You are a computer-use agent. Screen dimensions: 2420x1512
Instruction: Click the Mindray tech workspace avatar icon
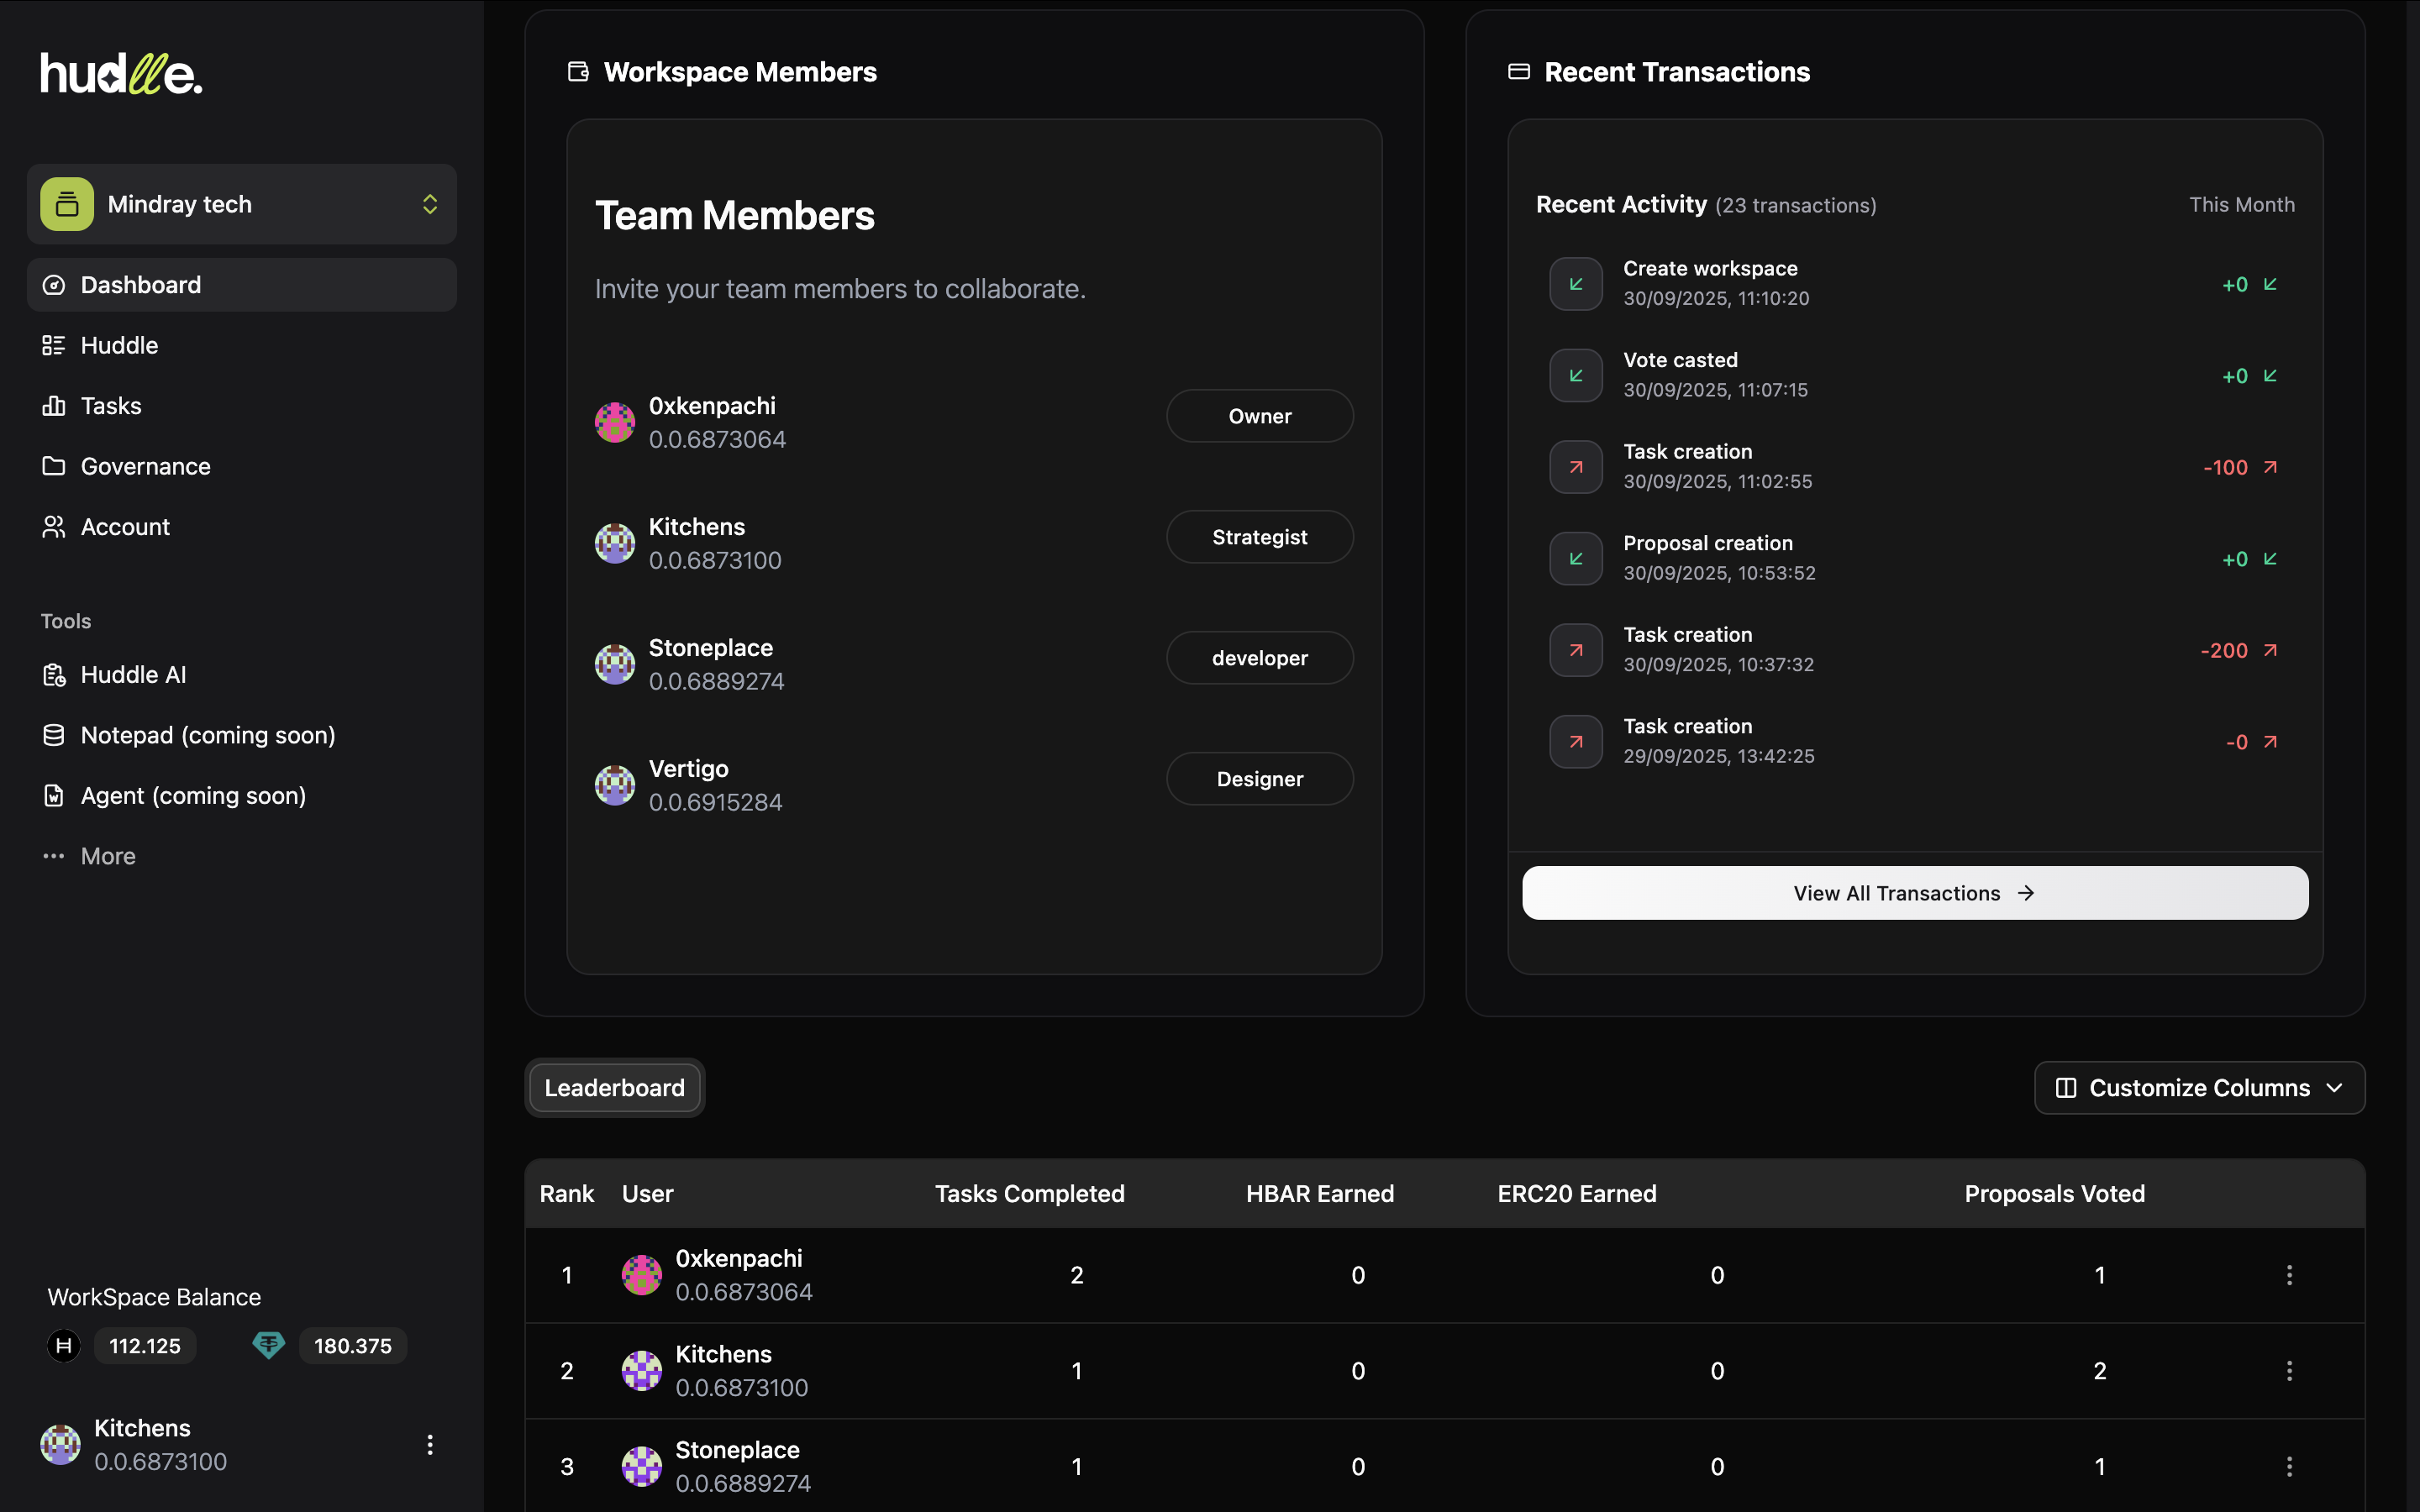coord(67,204)
